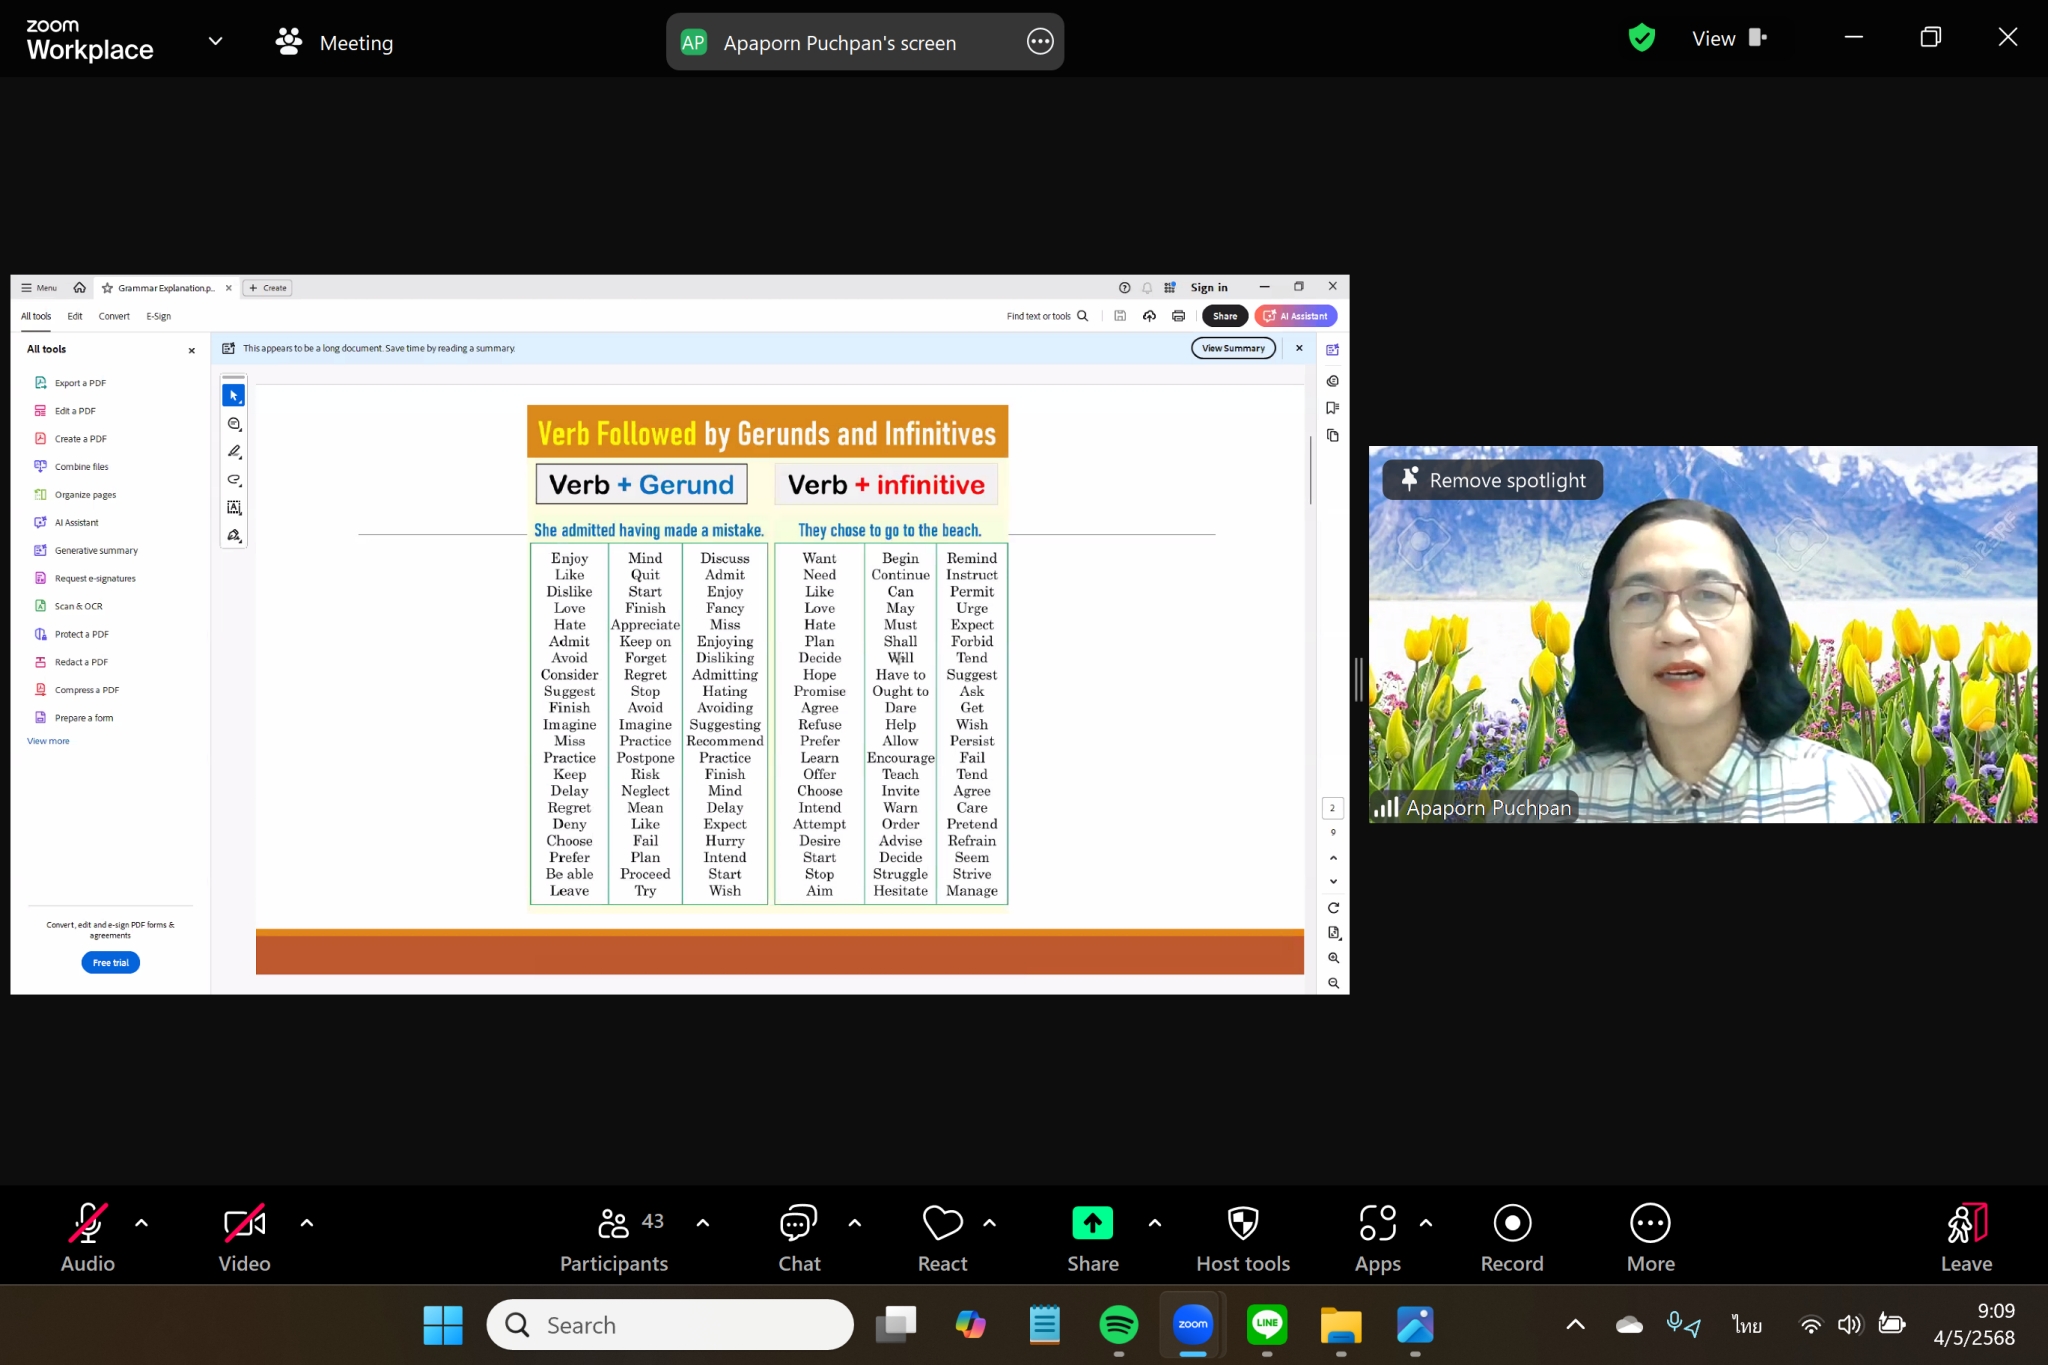Open All tools menu in Acrobat
This screenshot has height=1365, width=2048.
36,316
